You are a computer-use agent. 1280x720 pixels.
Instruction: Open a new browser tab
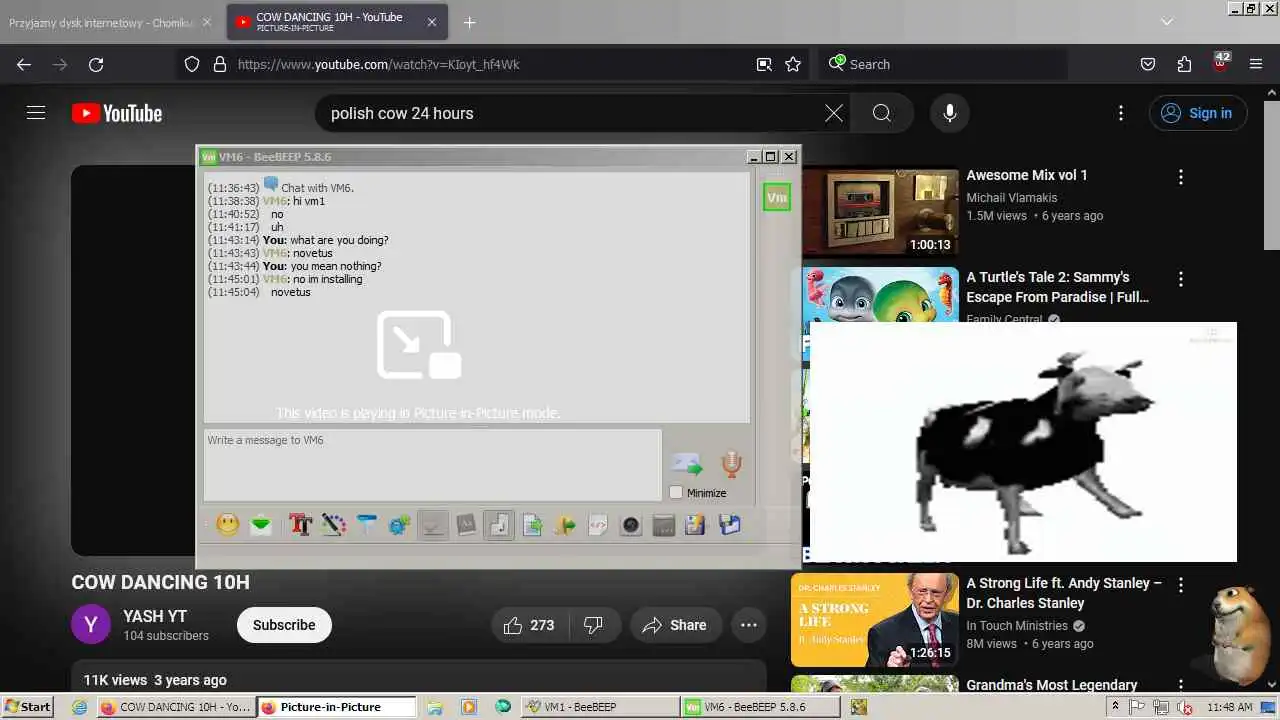[470, 22]
